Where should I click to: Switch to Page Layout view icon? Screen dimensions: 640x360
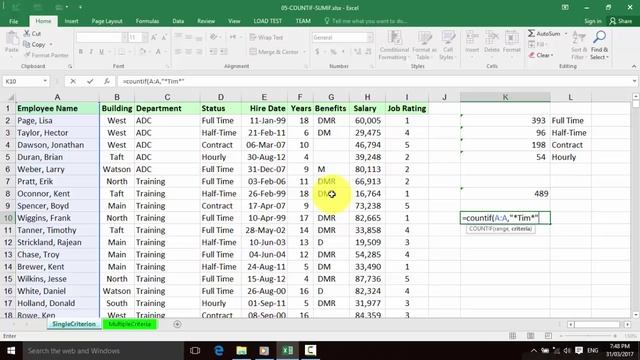click(530, 336)
